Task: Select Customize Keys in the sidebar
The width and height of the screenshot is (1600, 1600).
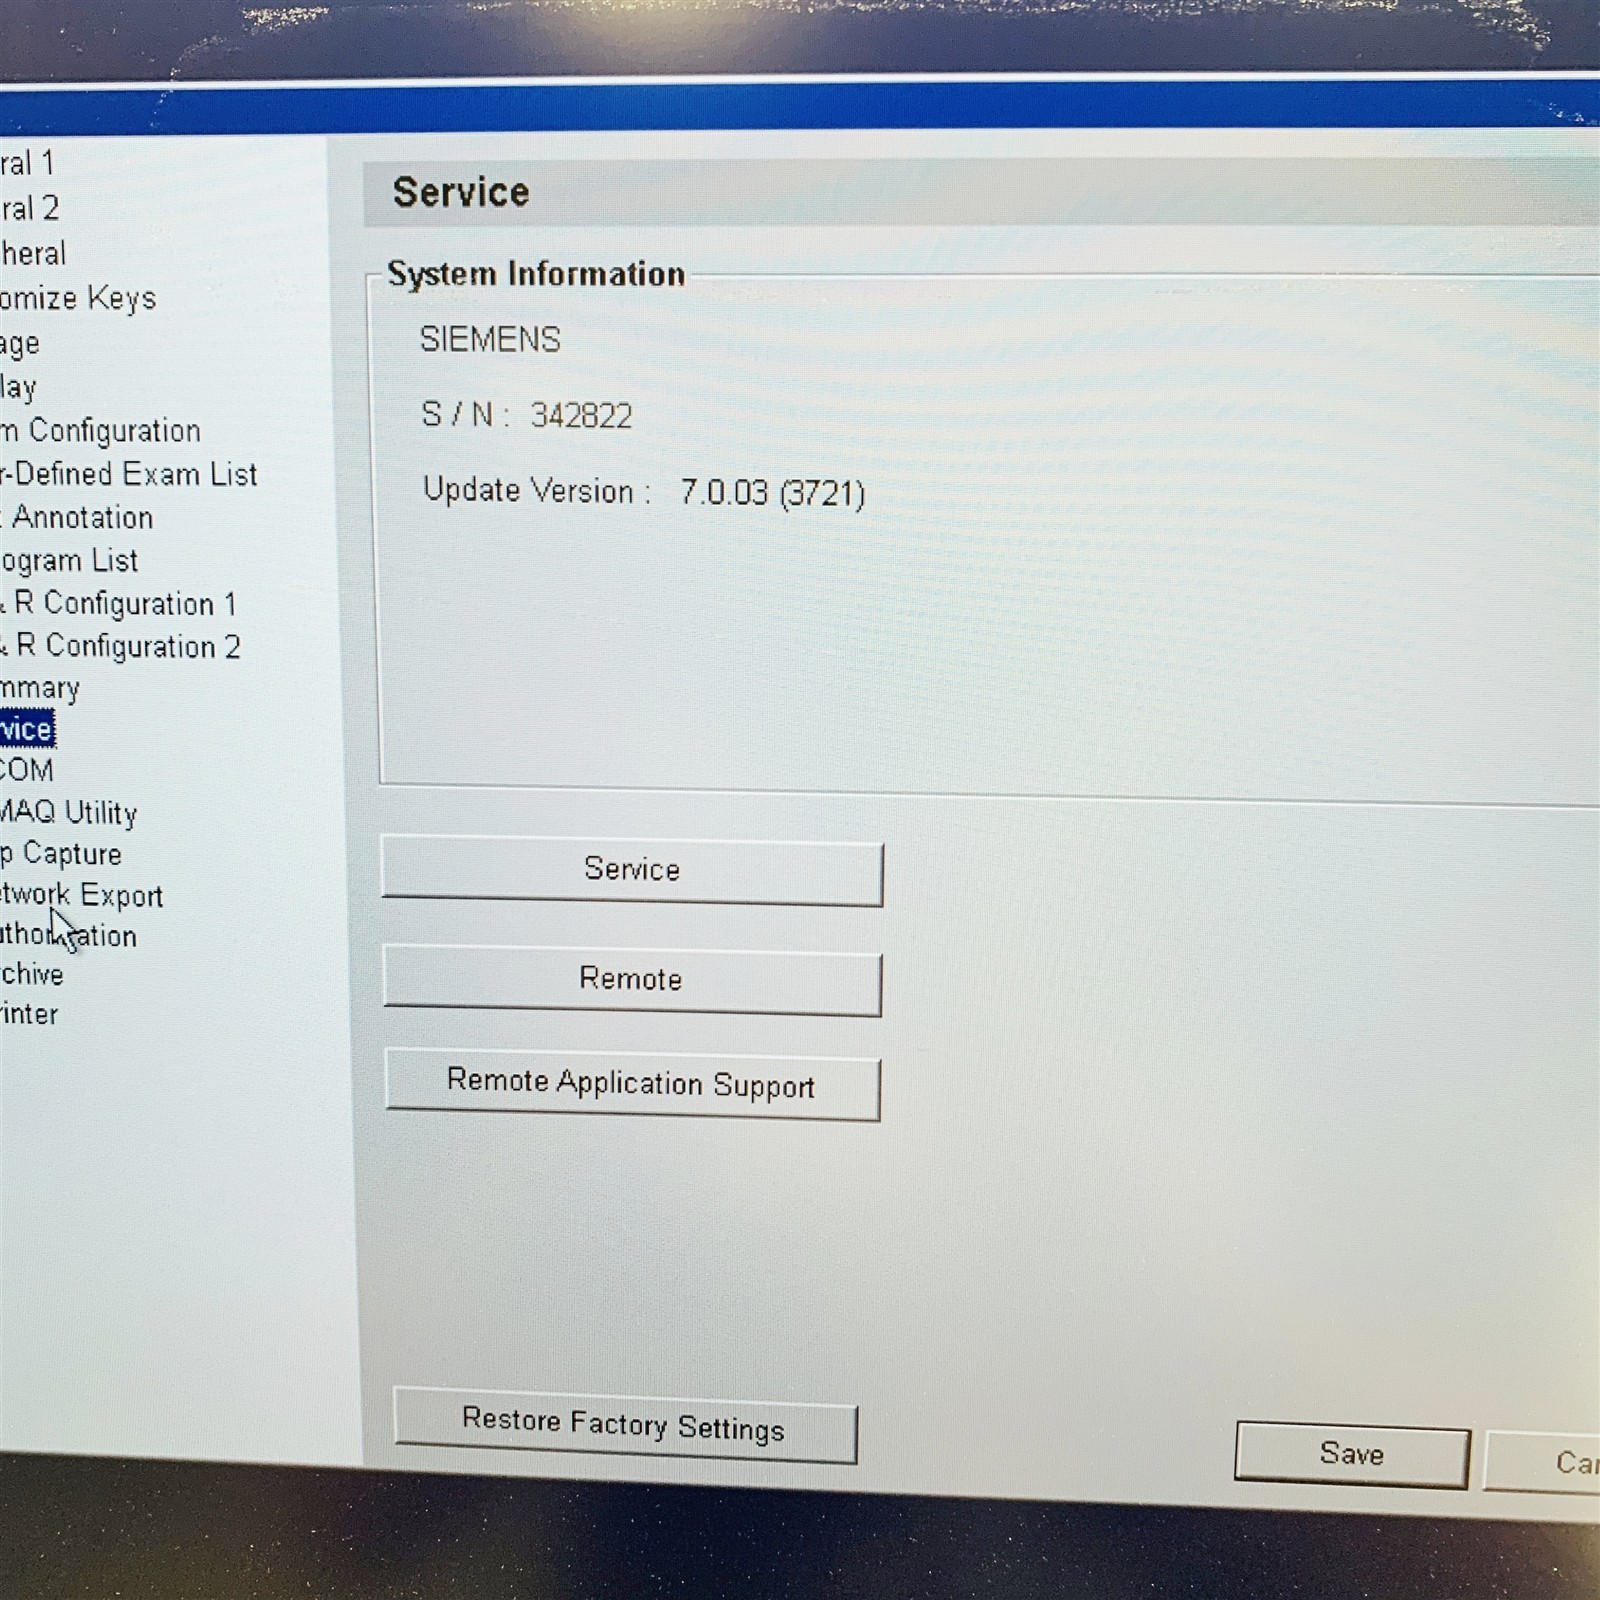Action: (78, 299)
